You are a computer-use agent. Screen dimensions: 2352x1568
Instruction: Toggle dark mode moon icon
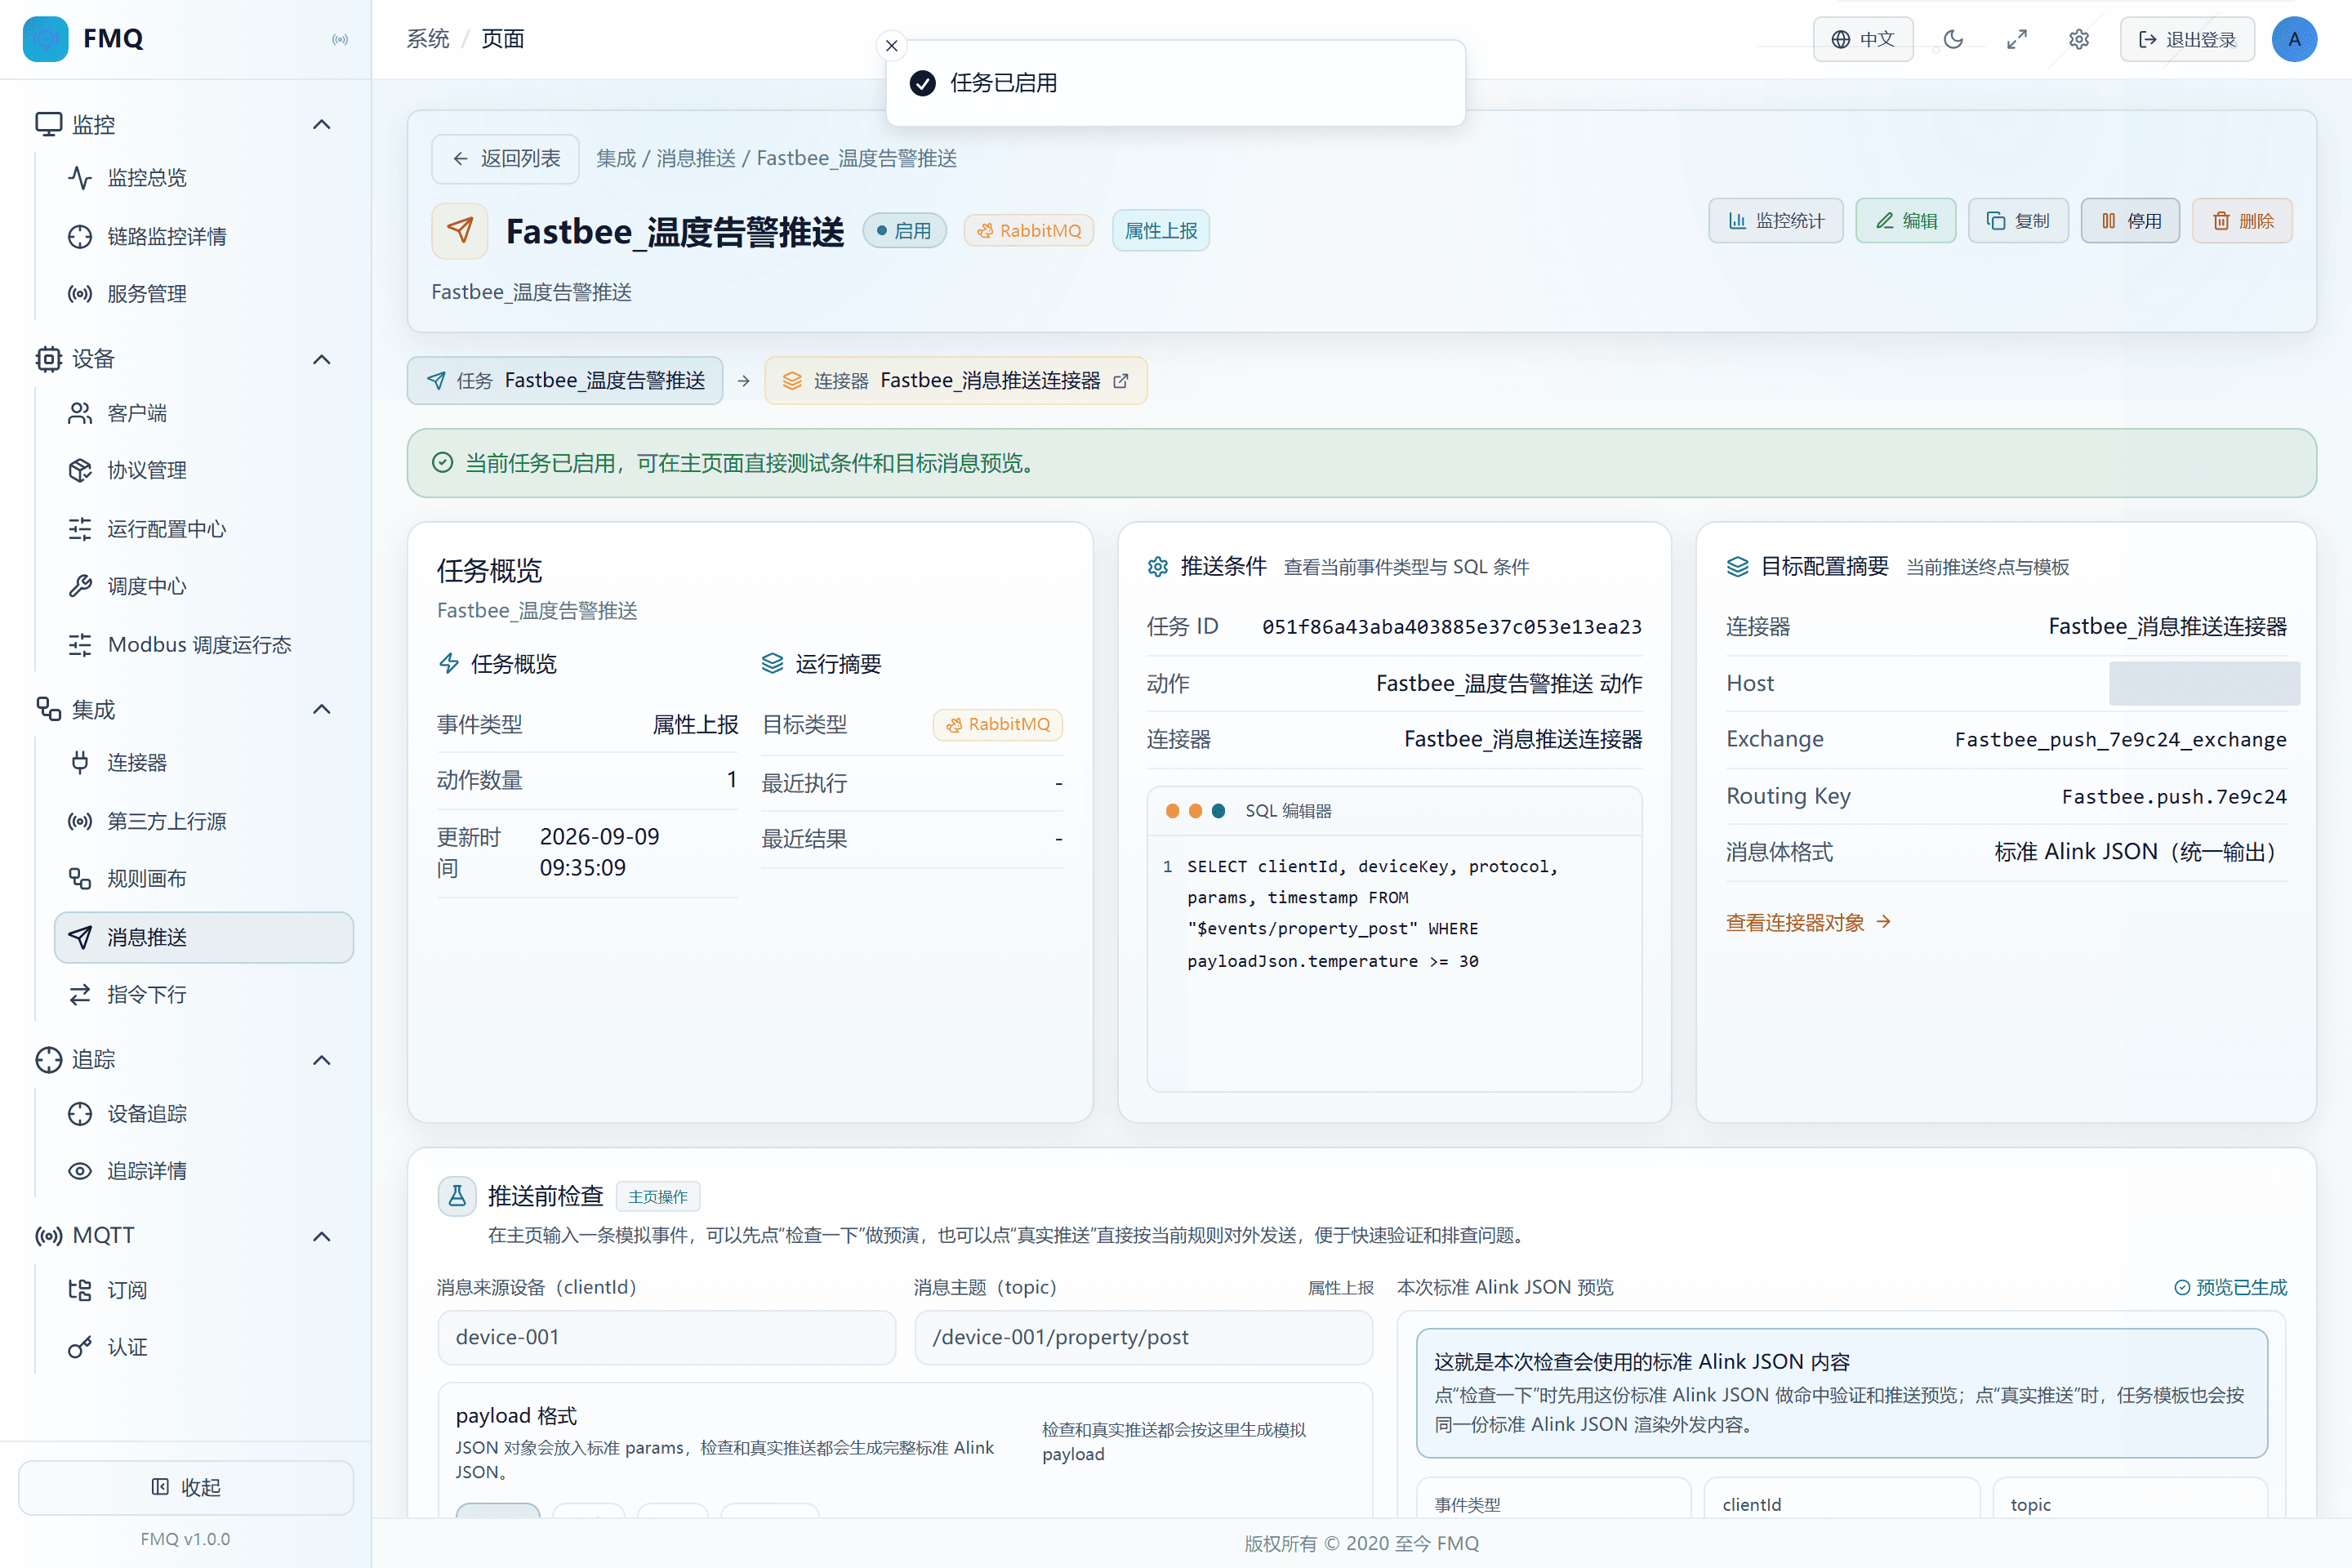1953,39
